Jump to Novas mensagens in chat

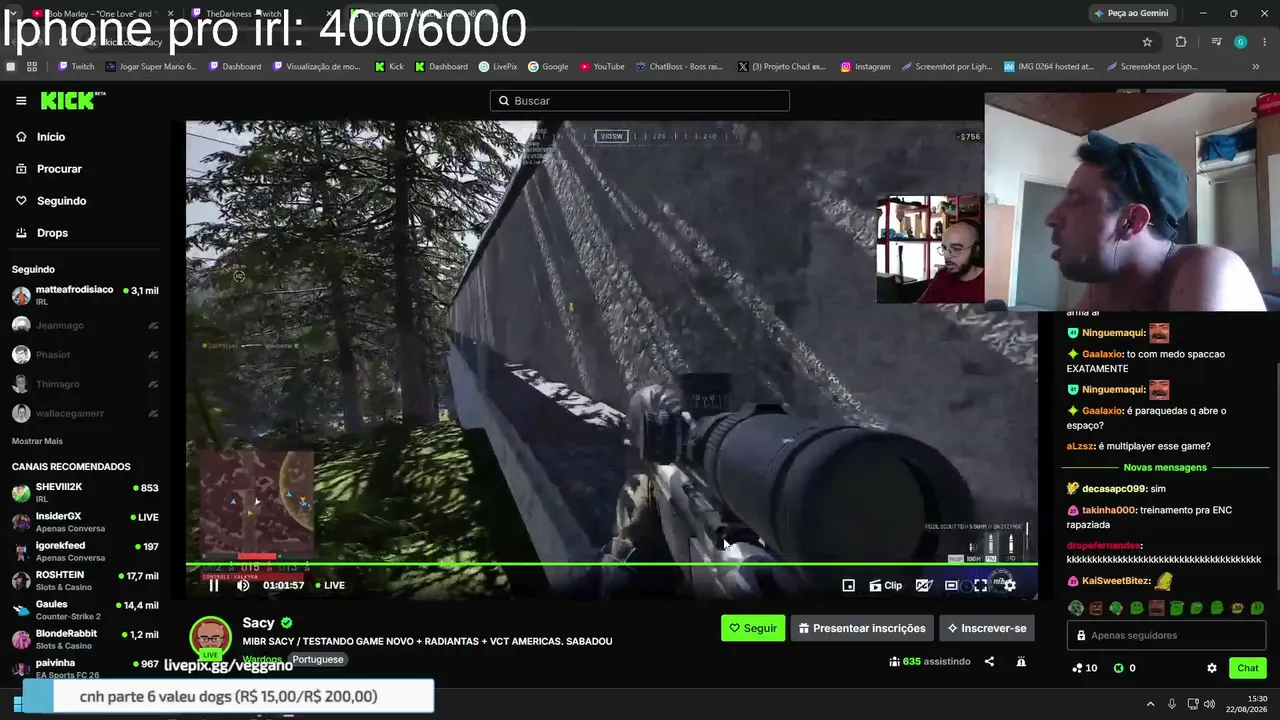[1165, 468]
